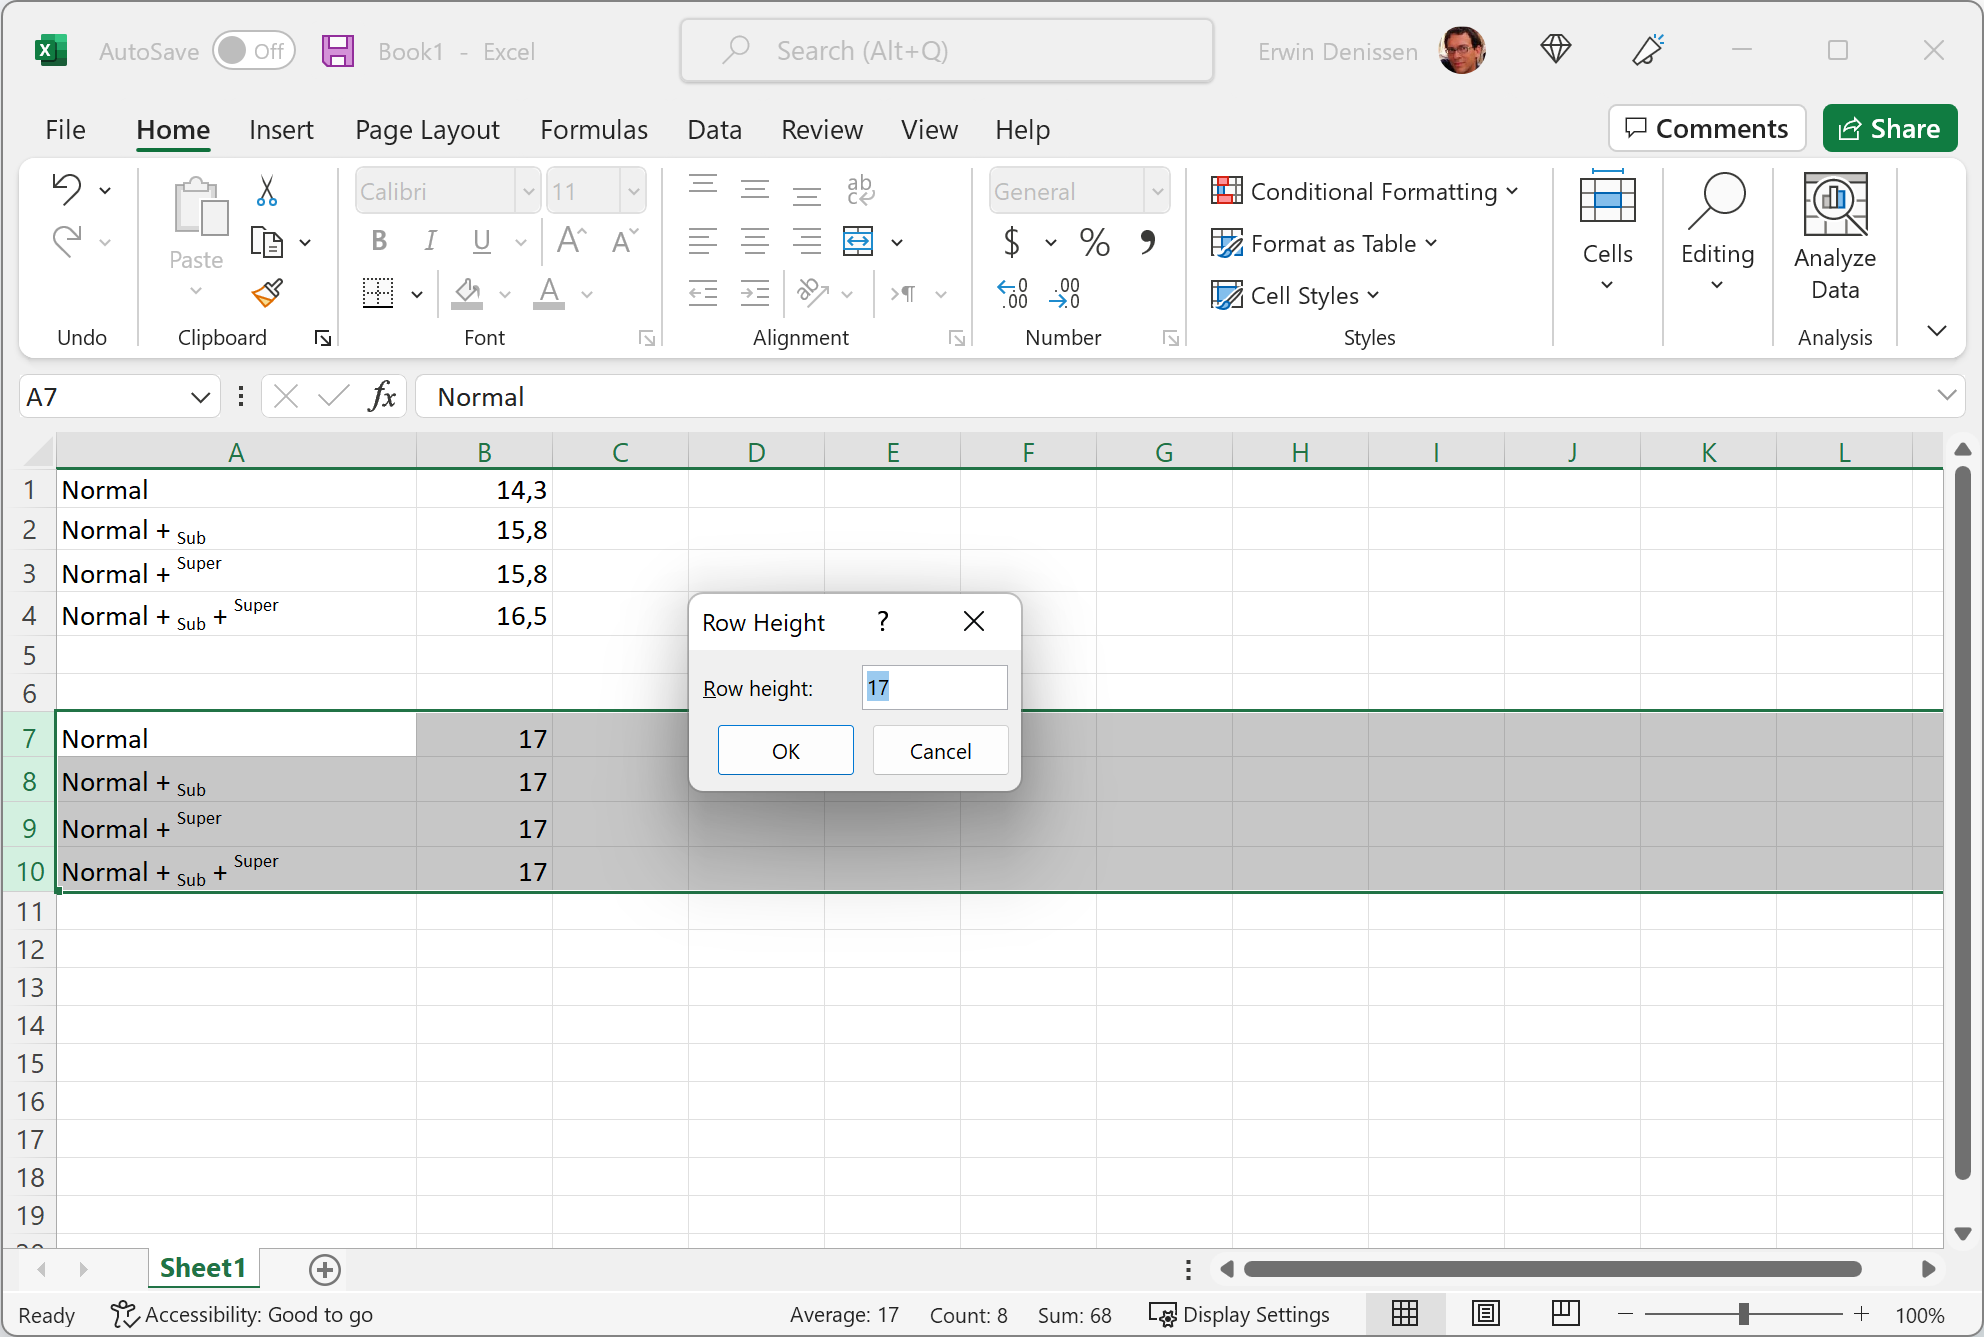Image resolution: width=1984 pixels, height=1337 pixels.
Task: Toggle Center horizontal alignment
Action: (755, 241)
